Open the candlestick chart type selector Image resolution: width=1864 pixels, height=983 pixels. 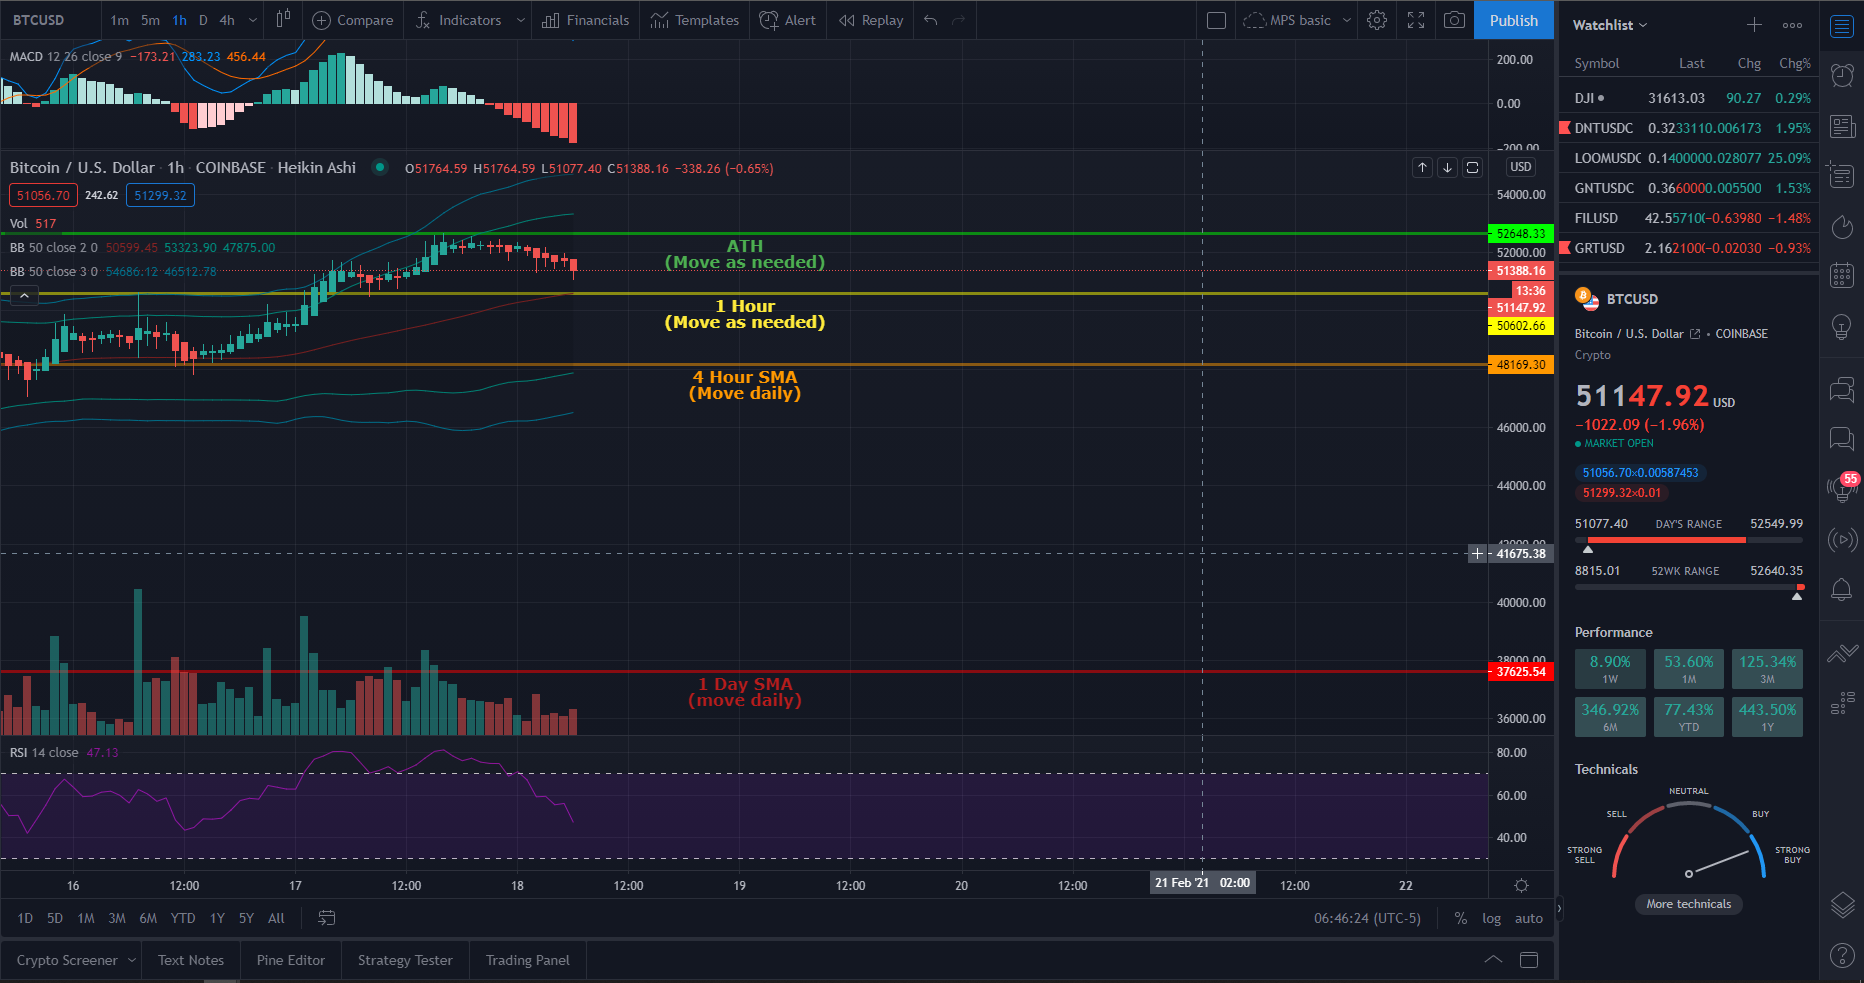[x=284, y=20]
